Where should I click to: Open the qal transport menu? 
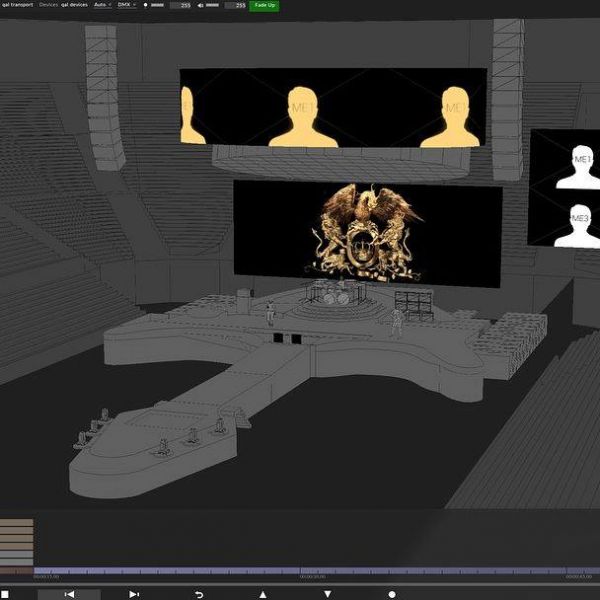point(18,5)
